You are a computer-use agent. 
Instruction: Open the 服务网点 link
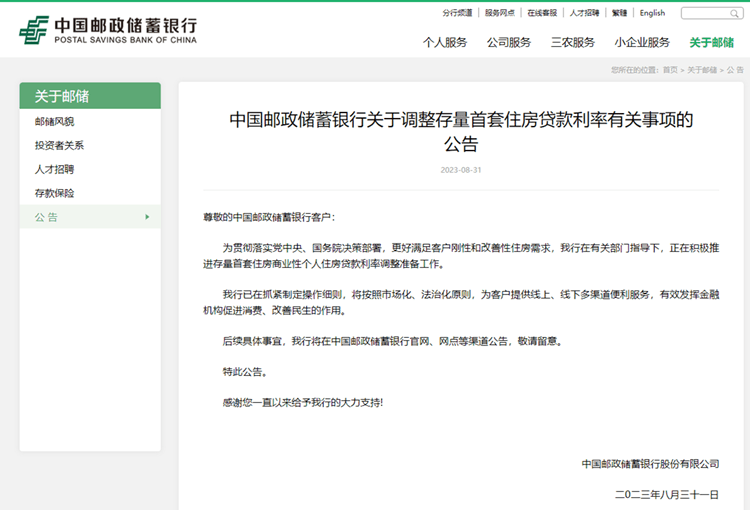point(500,13)
